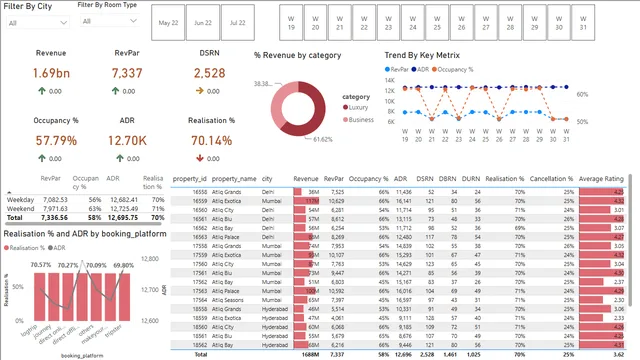Click the yellow right arrow under DSRN
Image resolution: width=640 pixels, height=360 pixels.
coord(200,91)
